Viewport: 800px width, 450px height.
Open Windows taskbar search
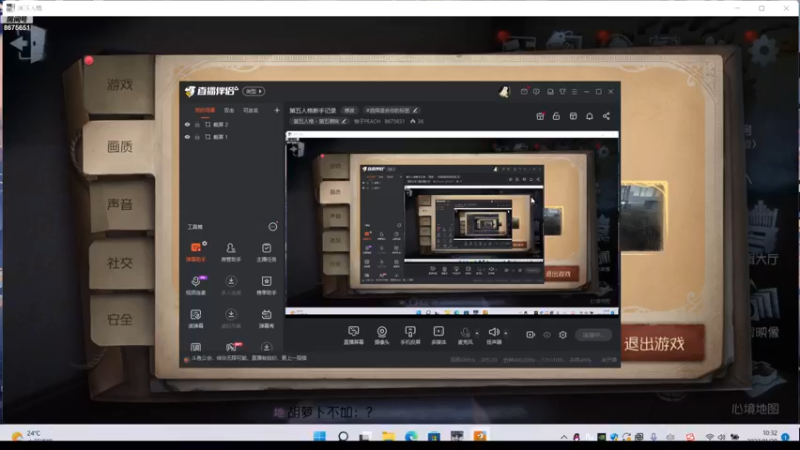pyautogui.click(x=343, y=437)
